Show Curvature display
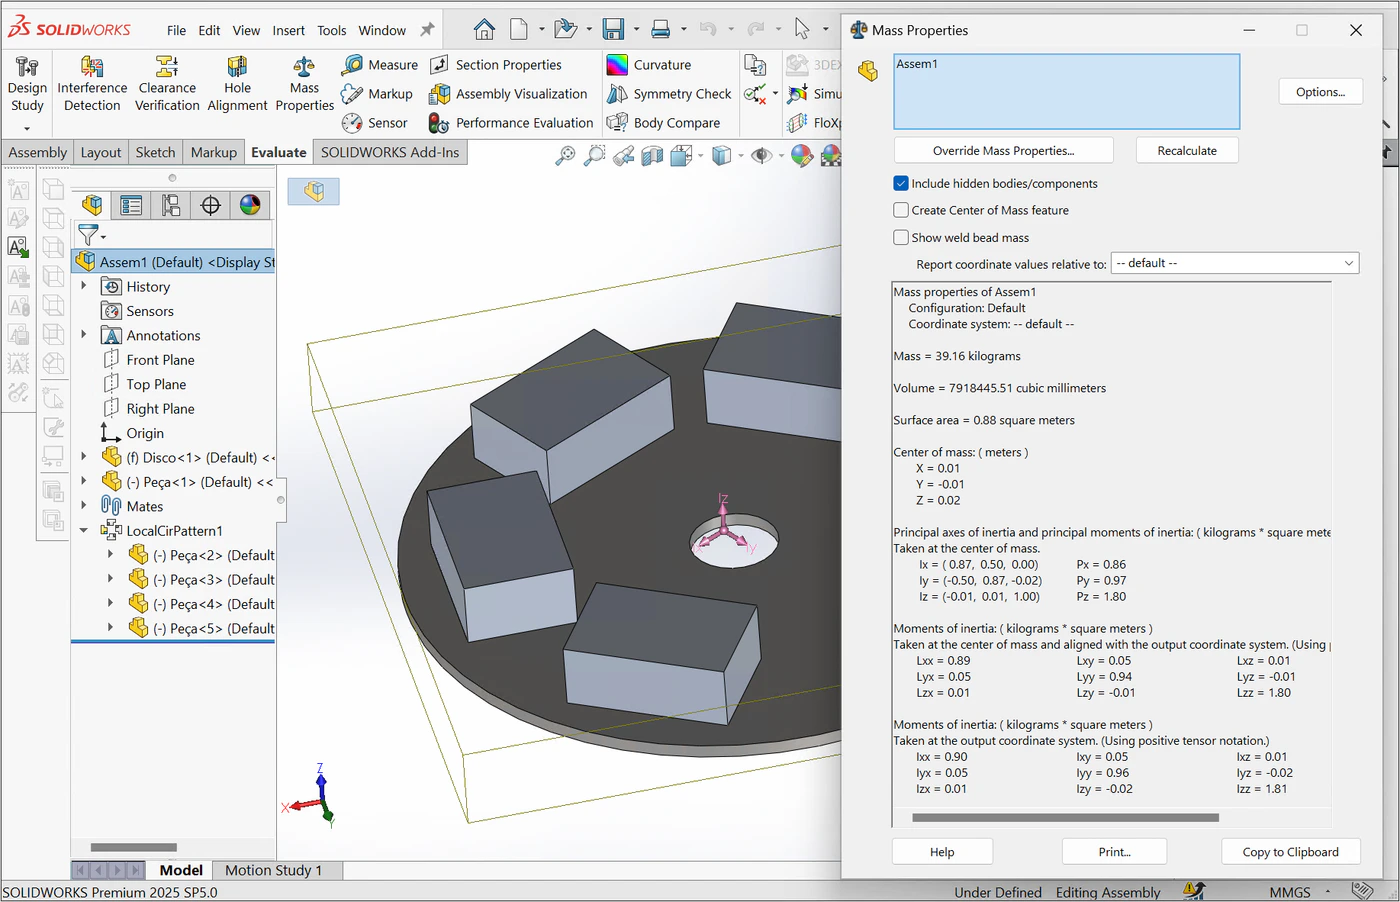Viewport: 1400px width, 902px height. [649, 65]
